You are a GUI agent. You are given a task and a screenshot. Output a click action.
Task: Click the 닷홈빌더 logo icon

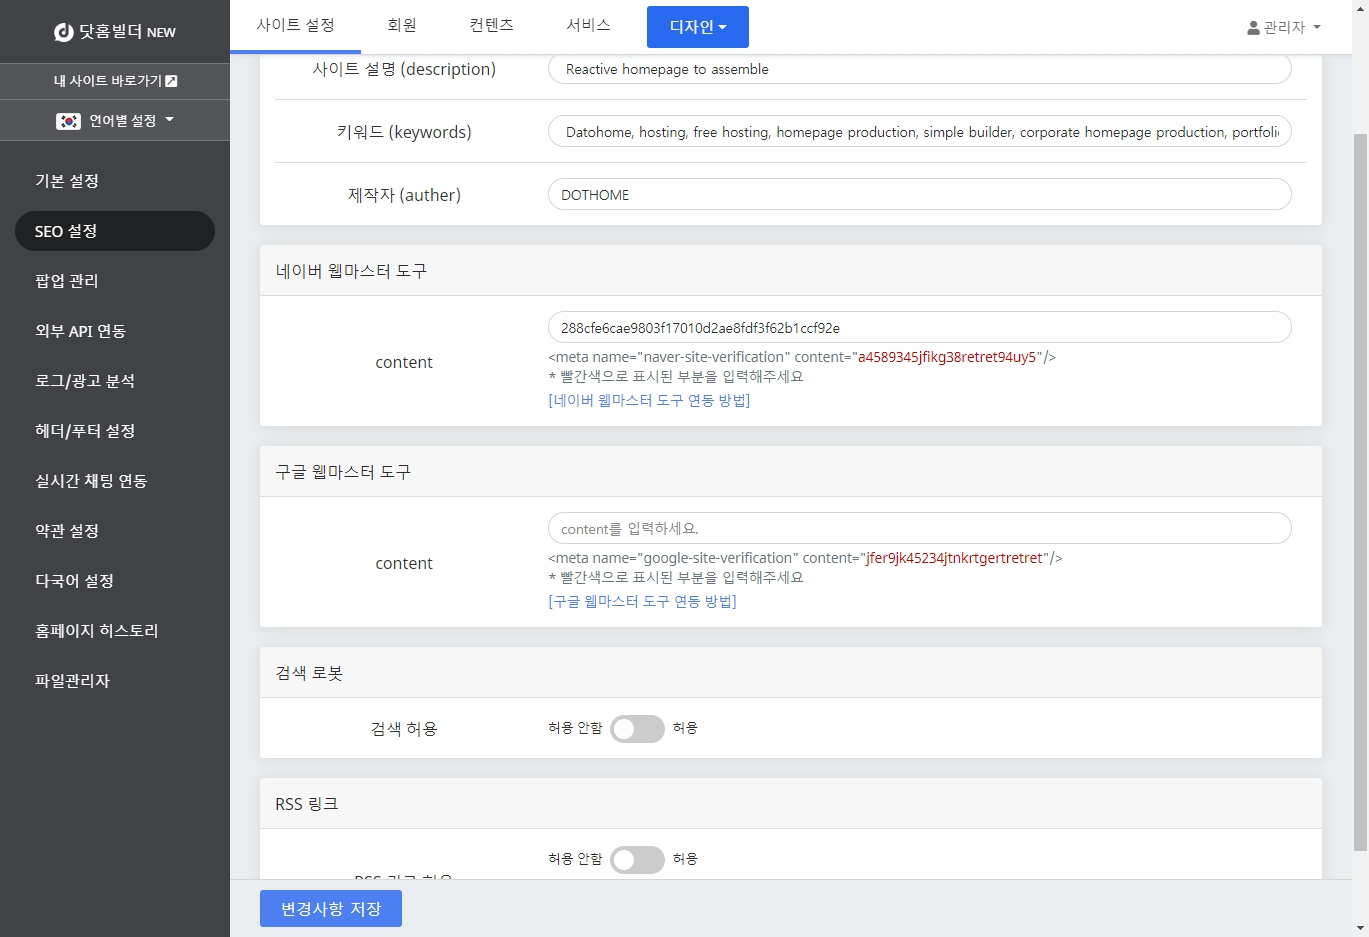[64, 32]
